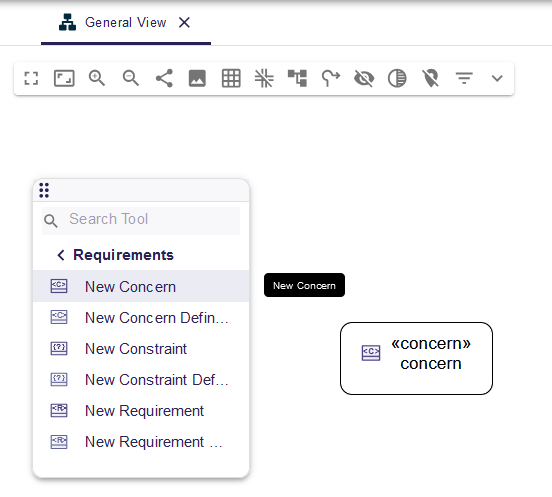552x497 pixels.
Task: Click the fit to screen icon
Action: click(64, 78)
